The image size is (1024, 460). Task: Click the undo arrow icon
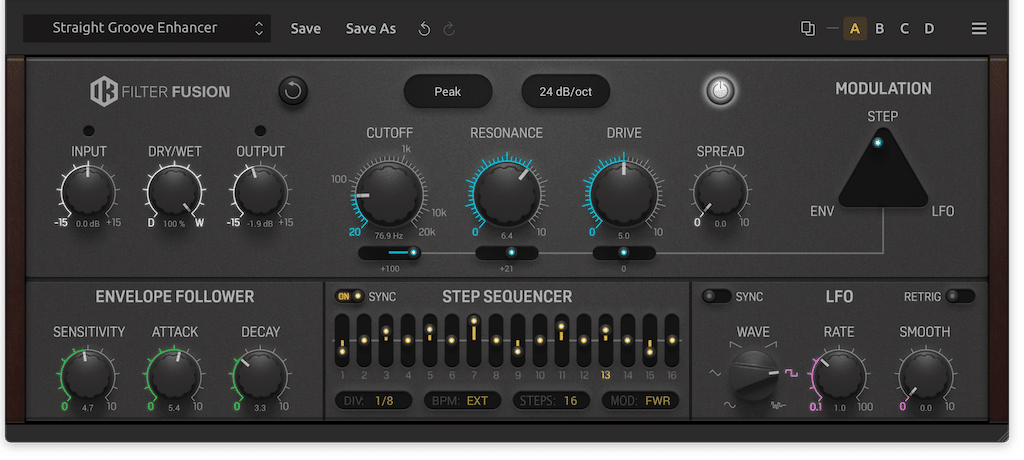click(424, 29)
